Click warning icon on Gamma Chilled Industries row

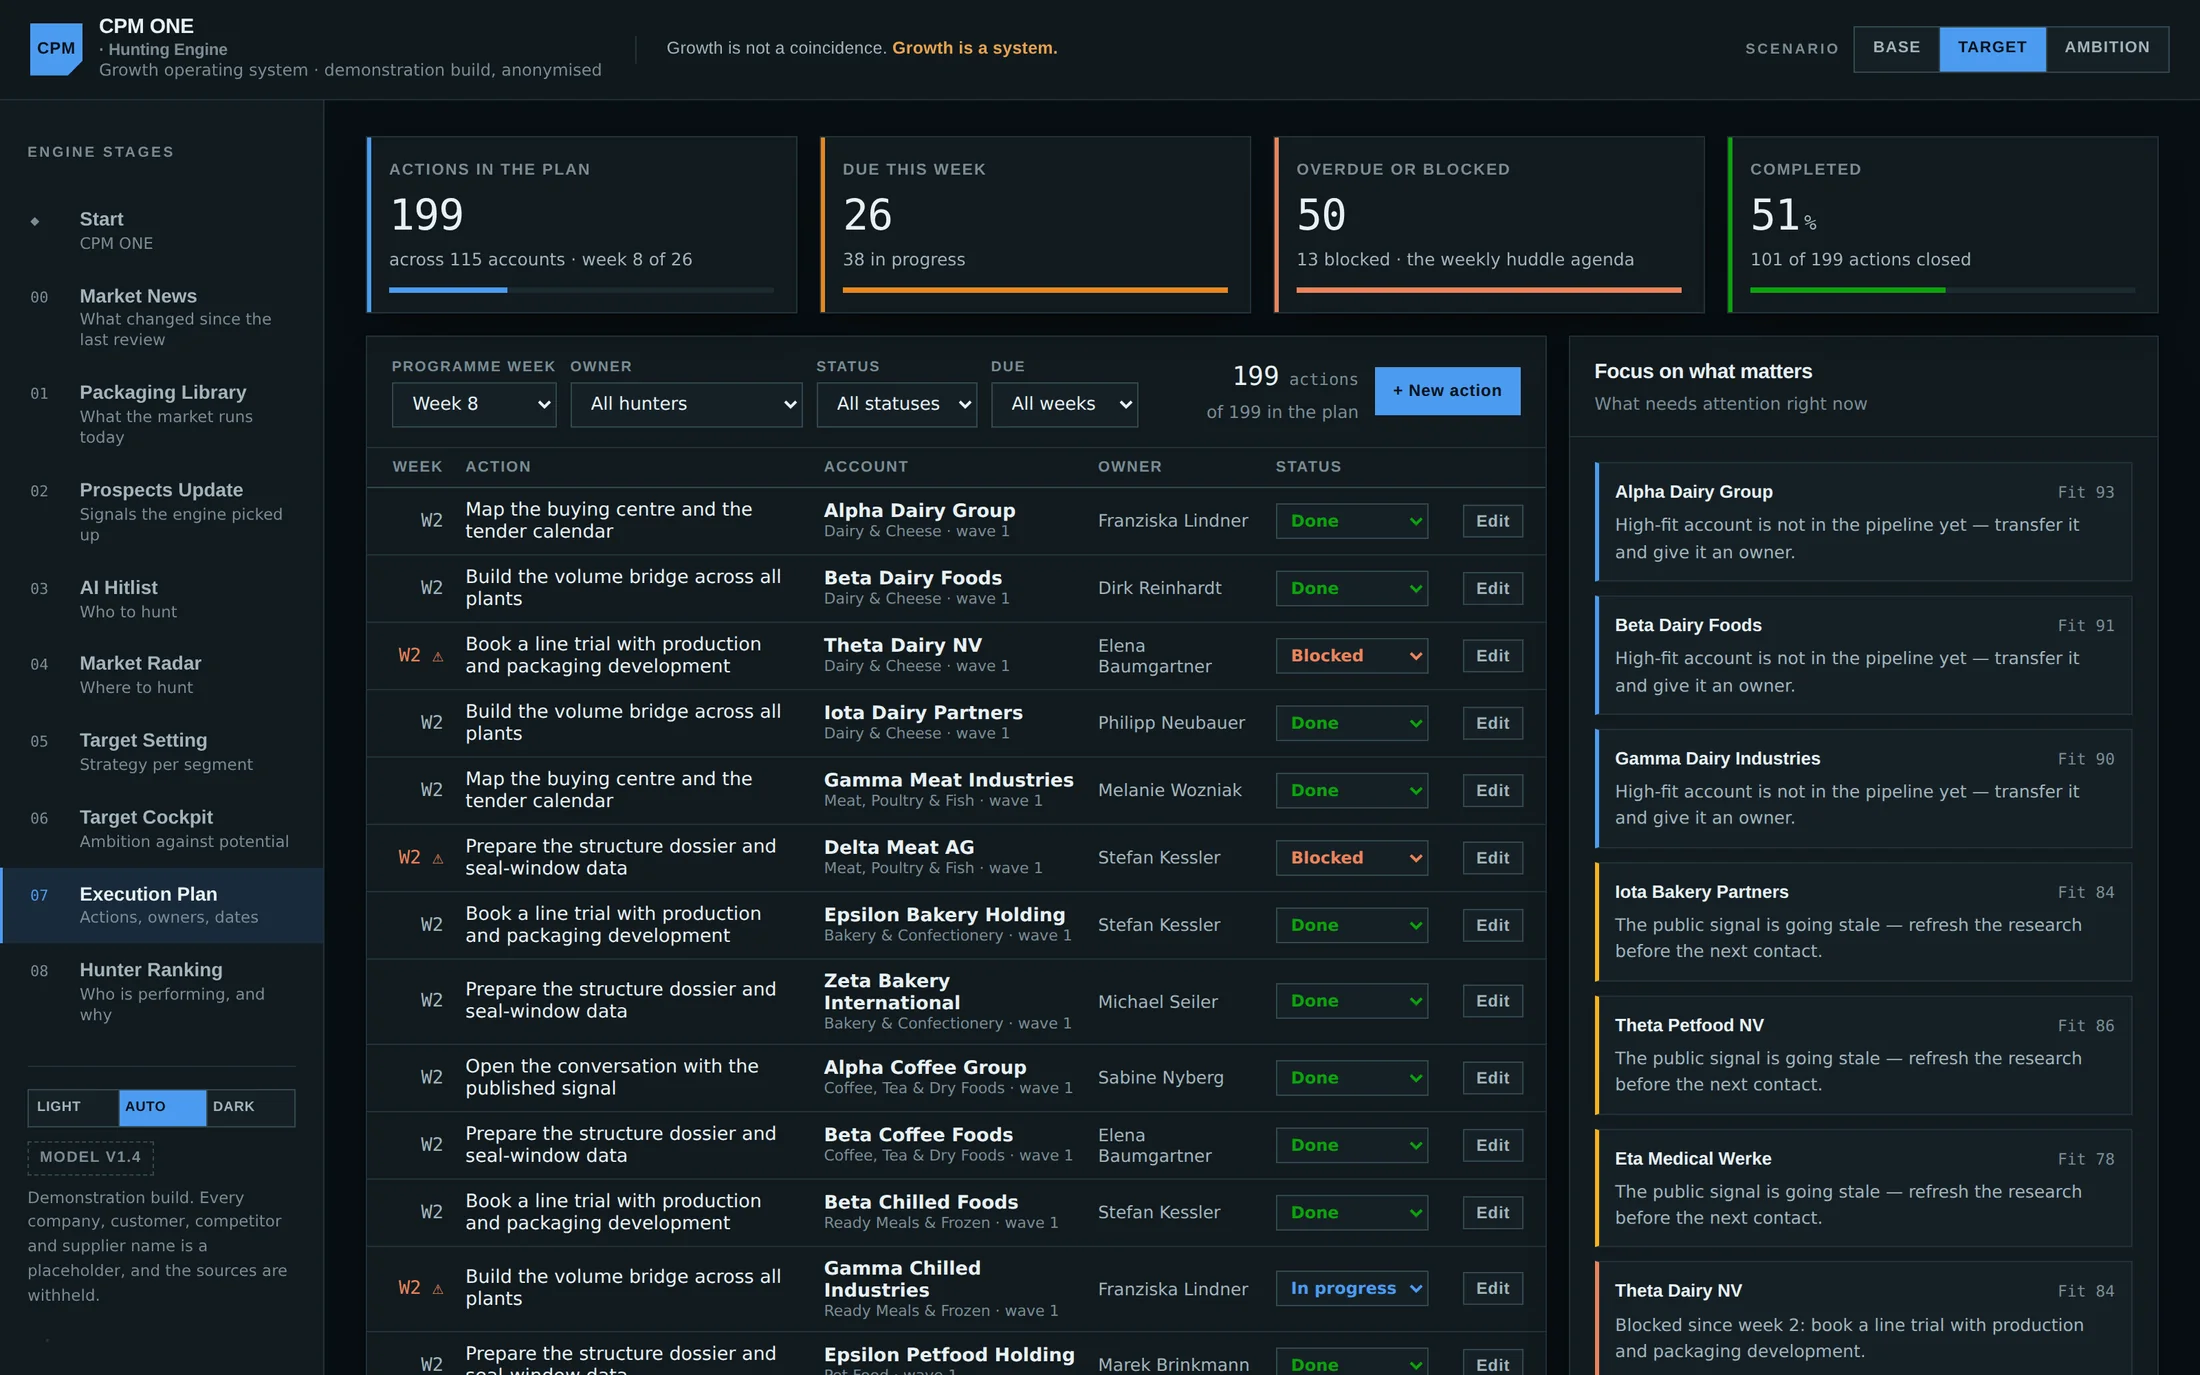[x=438, y=1289]
